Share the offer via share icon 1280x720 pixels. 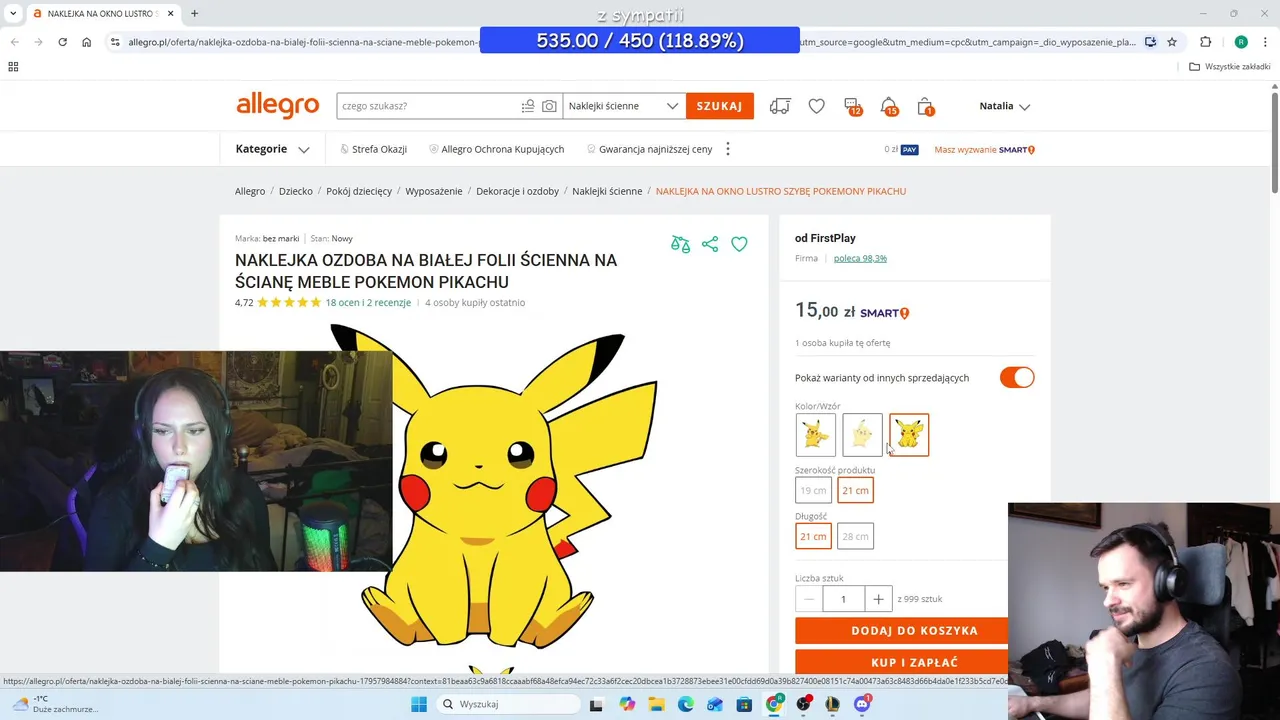(x=710, y=244)
